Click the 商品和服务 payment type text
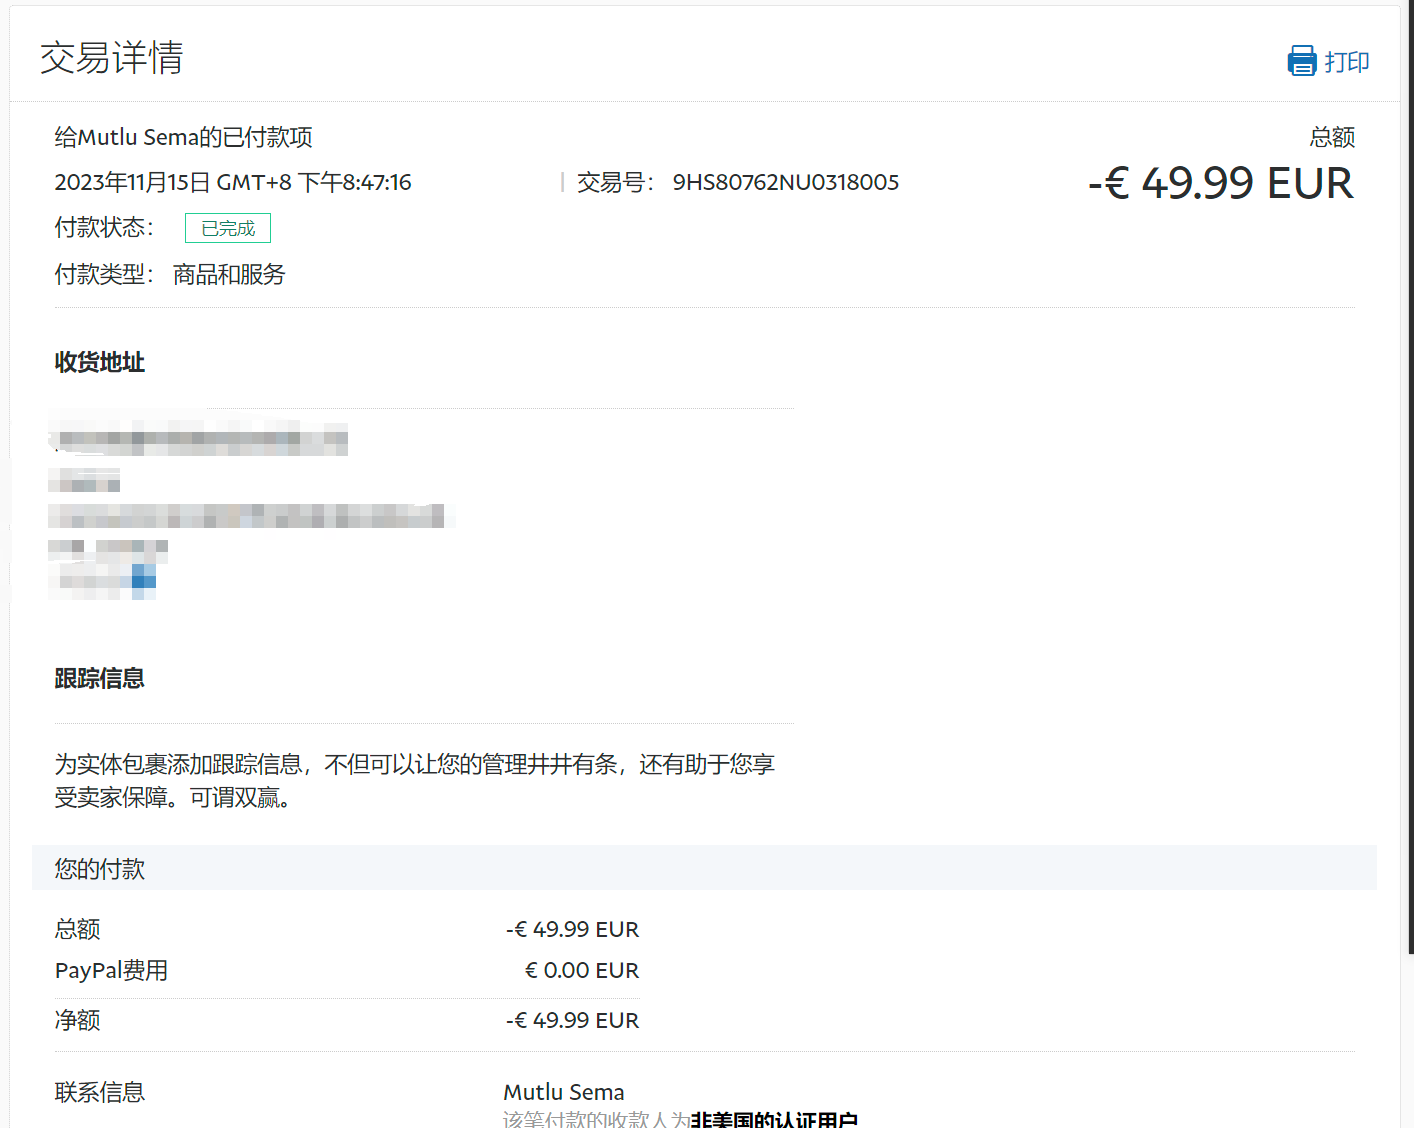 [x=229, y=274]
